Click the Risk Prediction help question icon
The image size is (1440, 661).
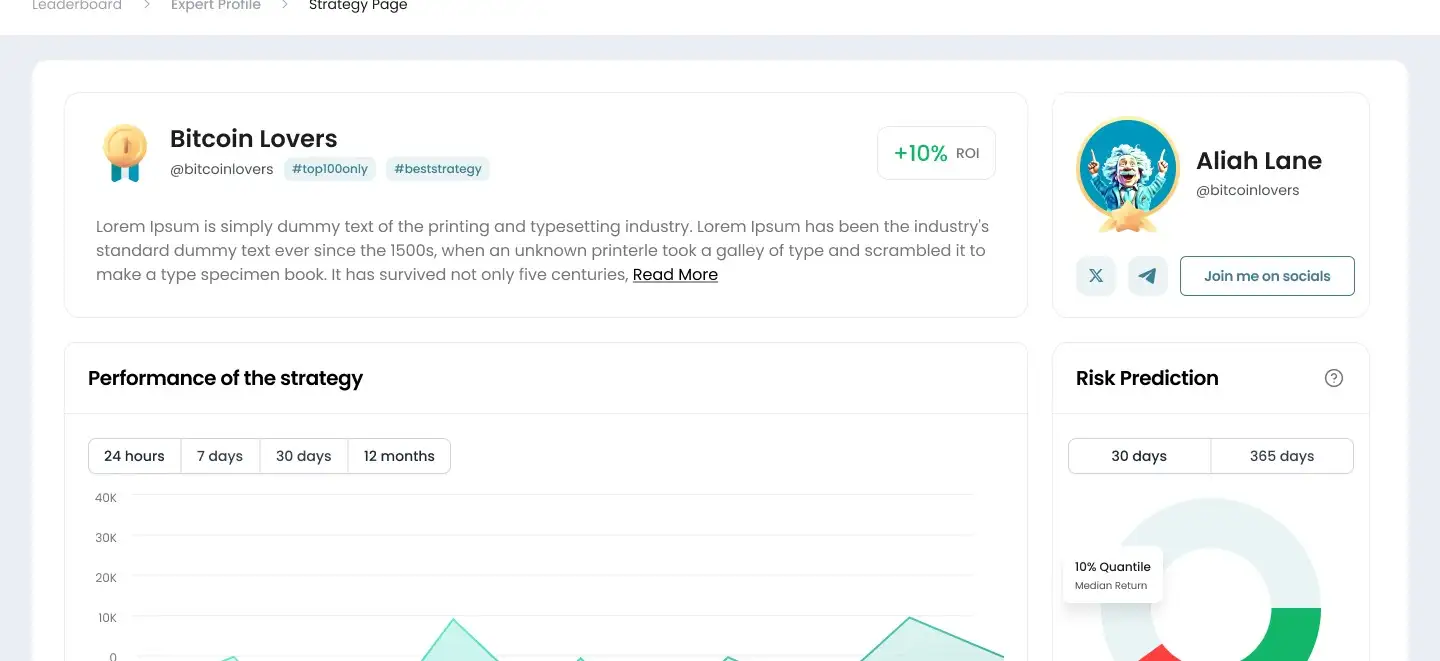coord(1333,378)
